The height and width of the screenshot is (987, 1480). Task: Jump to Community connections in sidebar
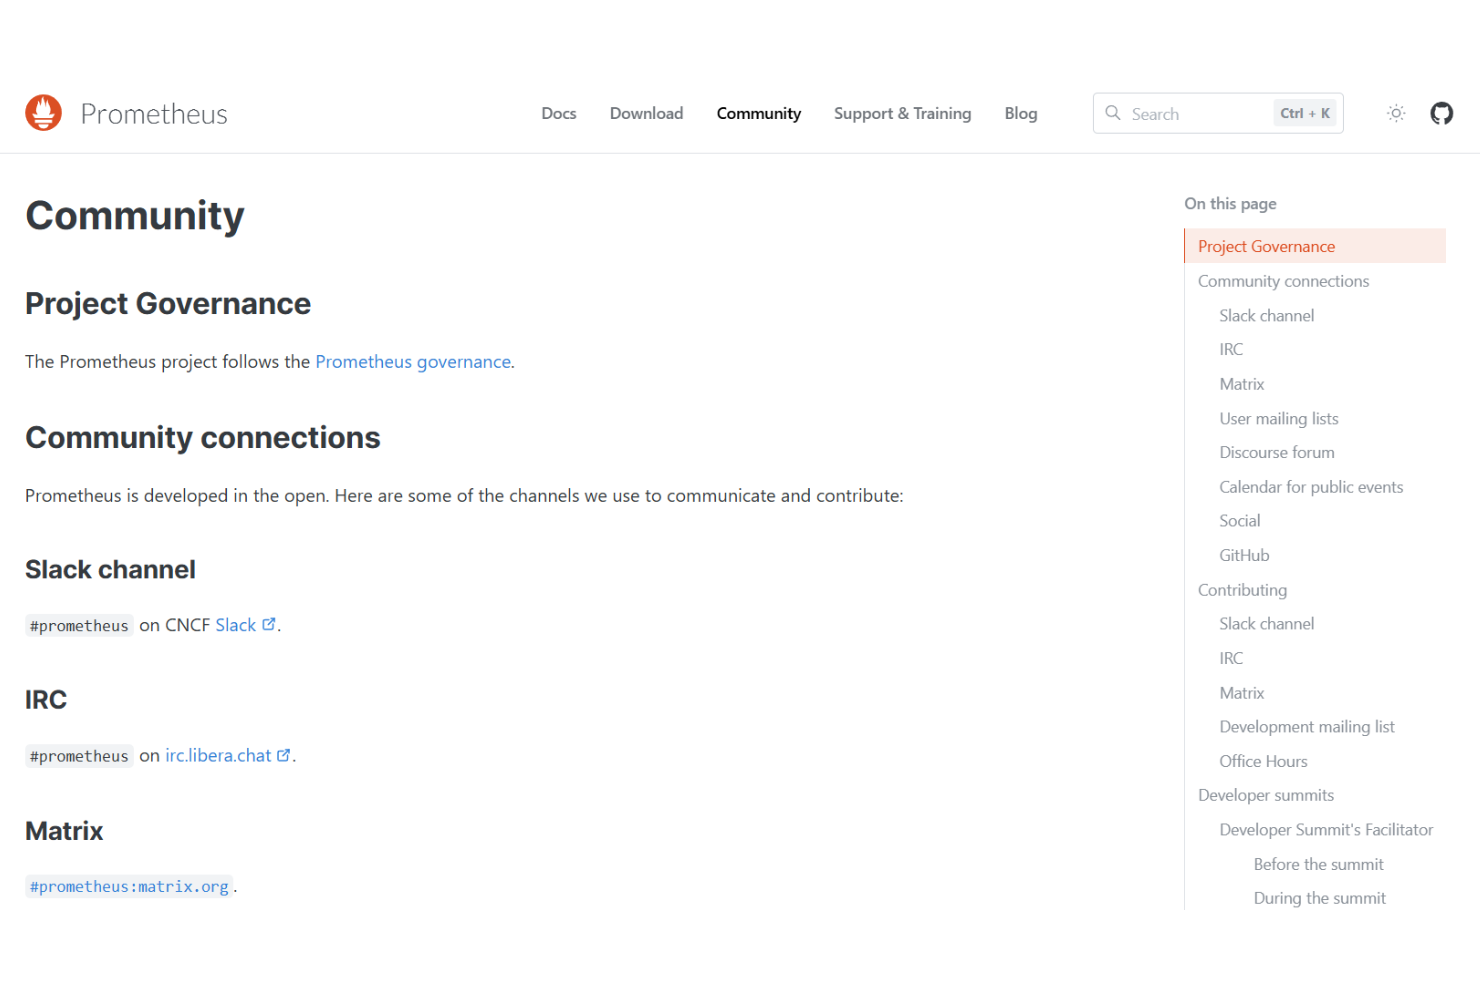point(1284,281)
